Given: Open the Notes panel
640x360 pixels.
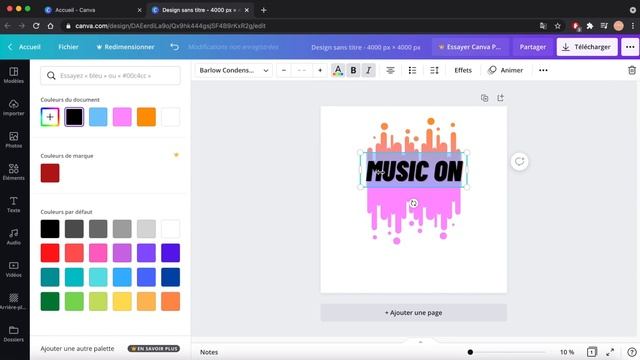Looking at the screenshot, I should pyautogui.click(x=209, y=352).
